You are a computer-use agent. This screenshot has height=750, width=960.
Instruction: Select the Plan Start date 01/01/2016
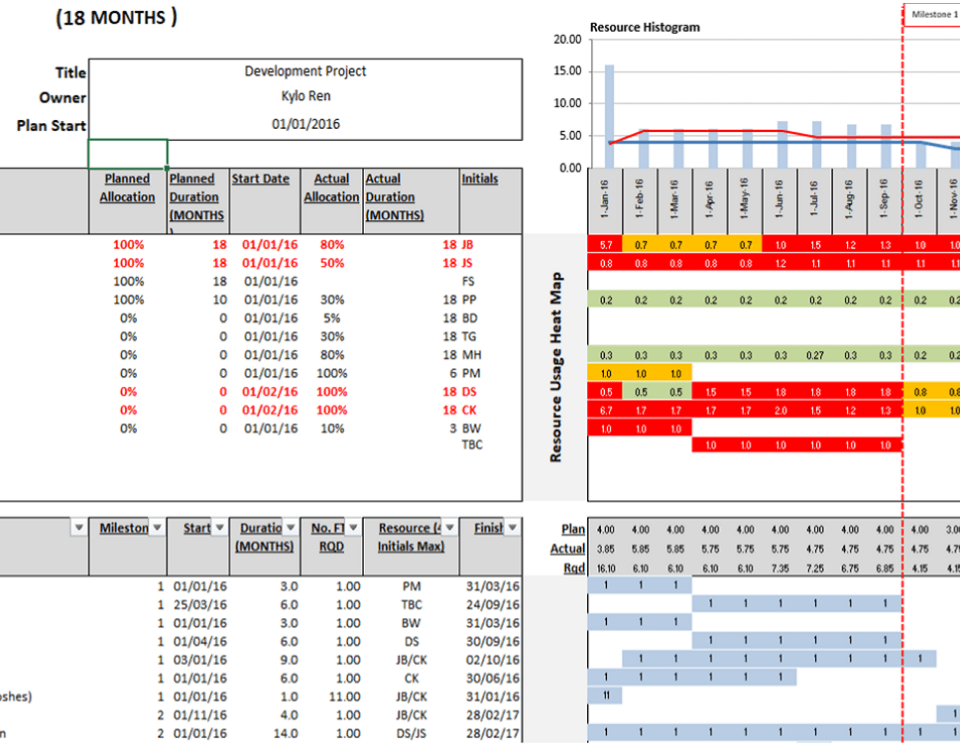click(306, 124)
